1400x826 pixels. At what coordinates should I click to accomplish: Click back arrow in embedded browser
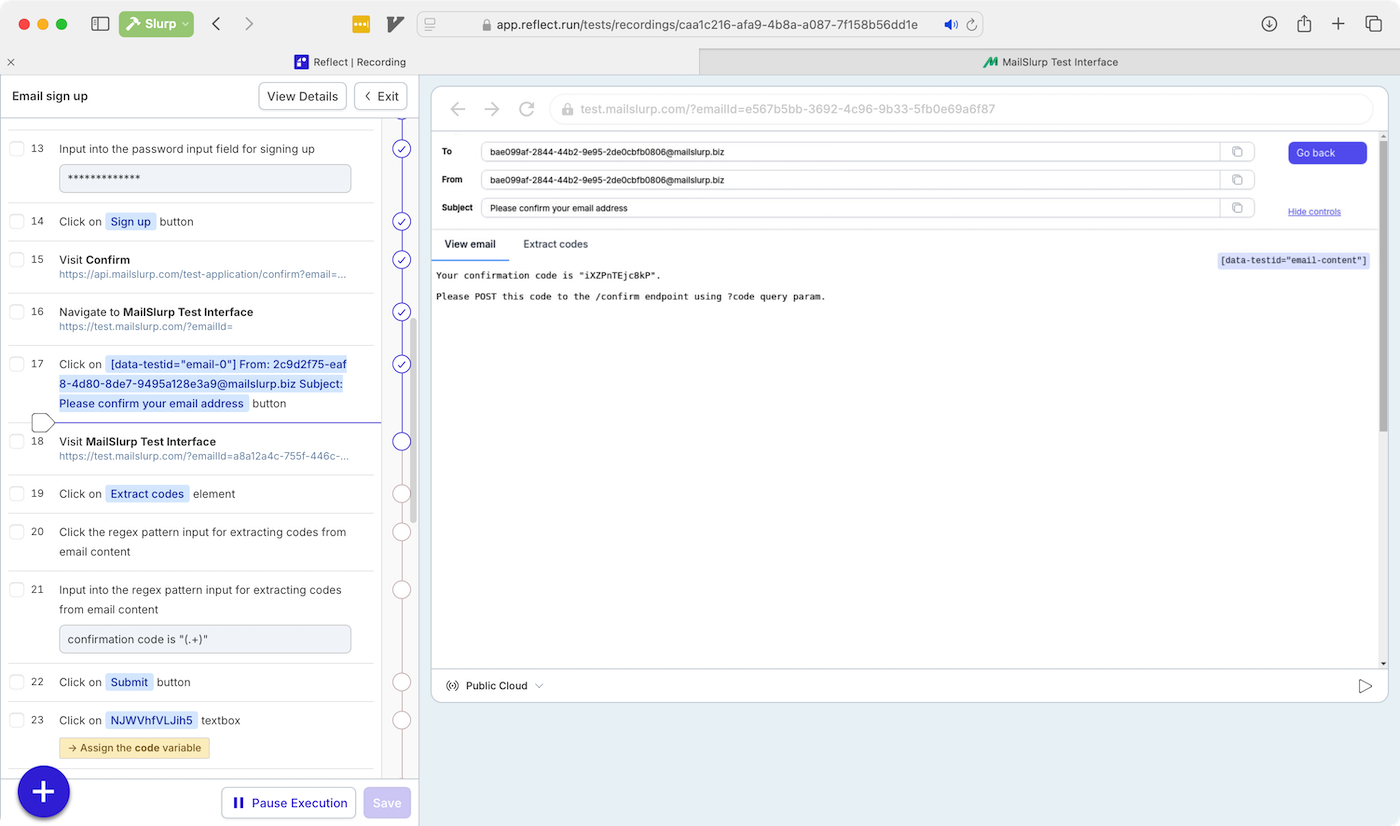[458, 109]
